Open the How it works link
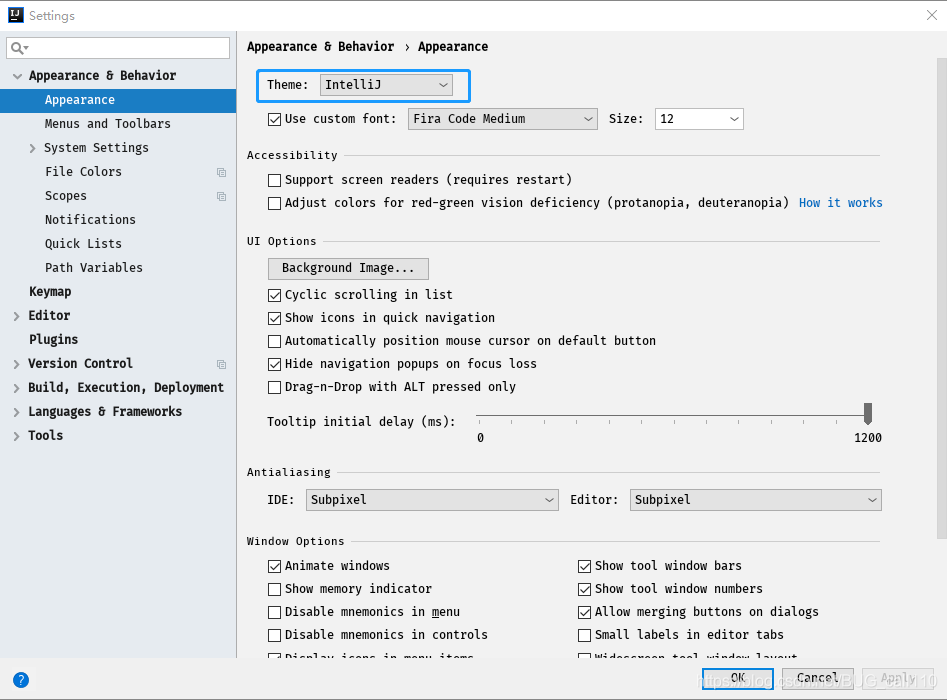947x700 pixels. (x=840, y=202)
